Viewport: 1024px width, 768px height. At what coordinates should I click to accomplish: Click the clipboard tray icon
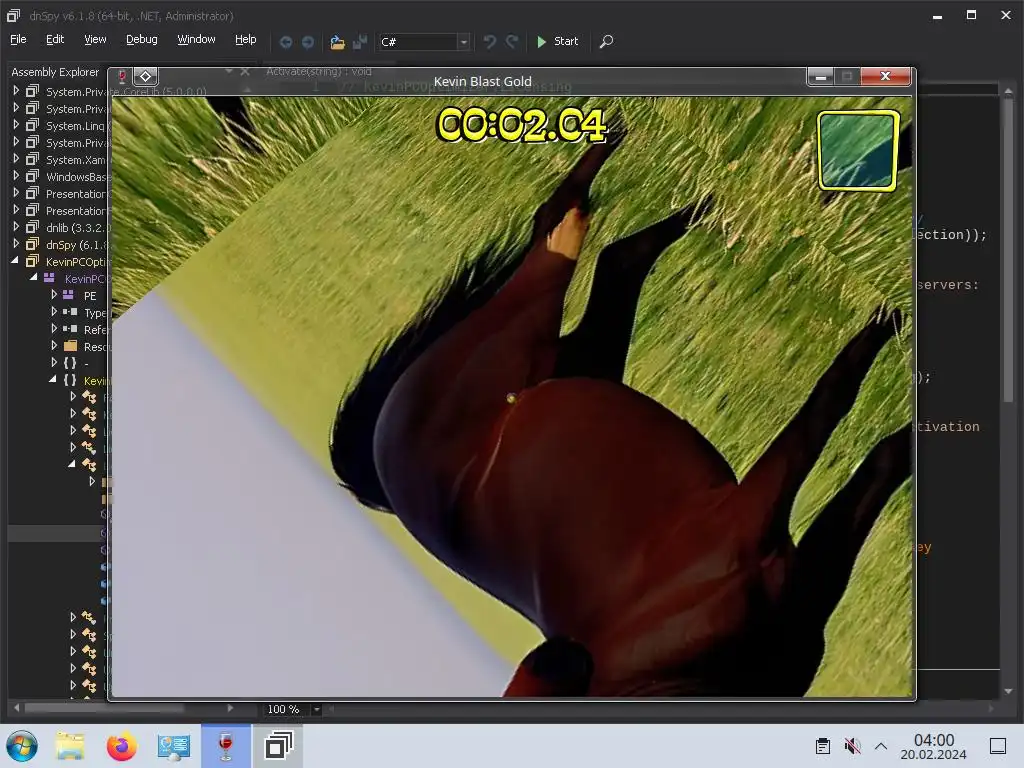(823, 746)
